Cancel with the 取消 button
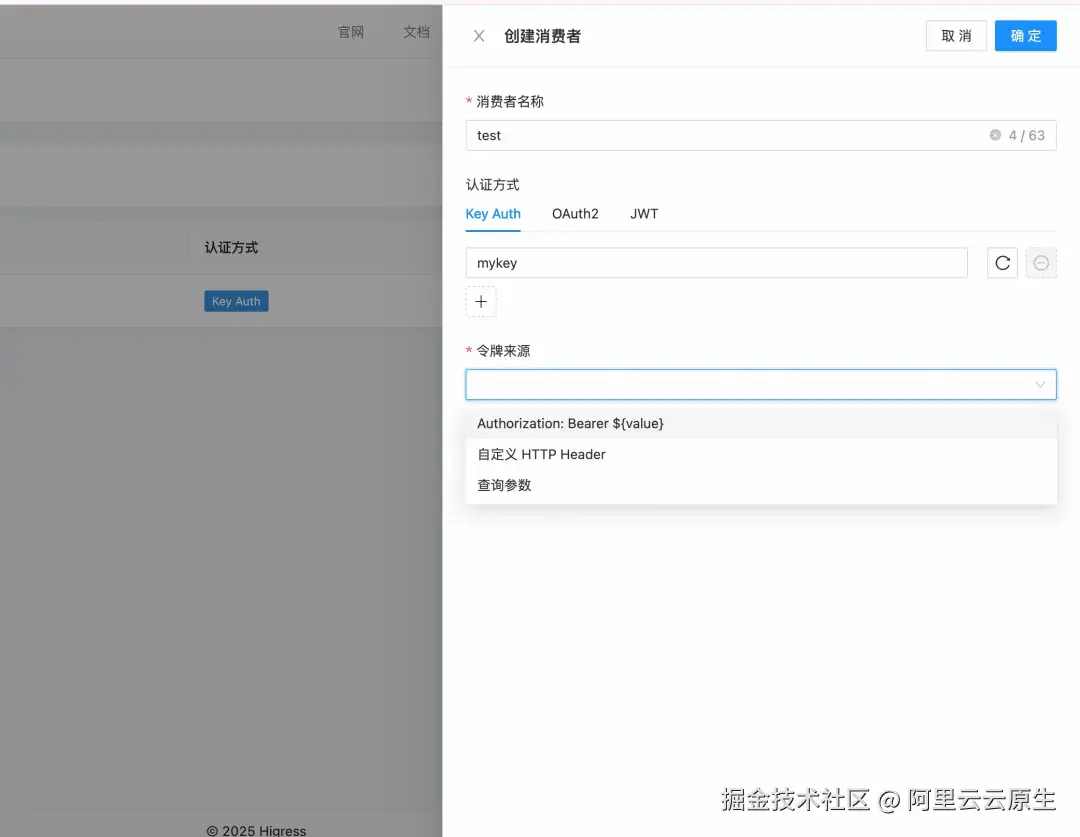Viewport: 1080px width, 837px height. (x=955, y=35)
